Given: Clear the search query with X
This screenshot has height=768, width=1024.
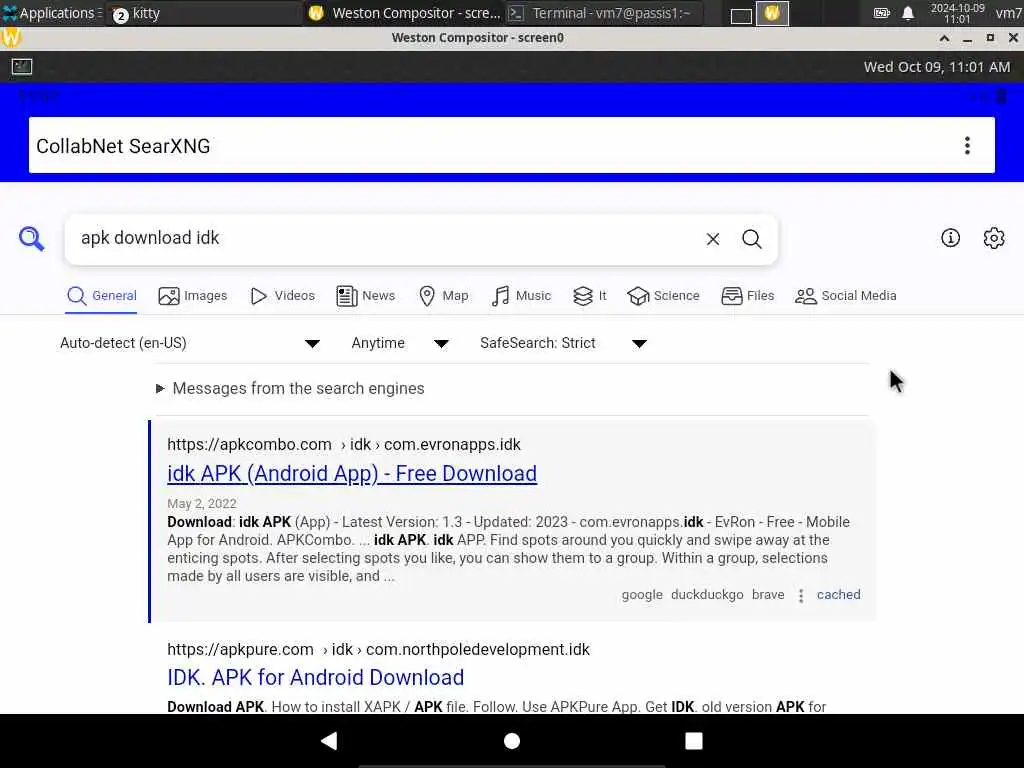Looking at the screenshot, I should pos(712,239).
